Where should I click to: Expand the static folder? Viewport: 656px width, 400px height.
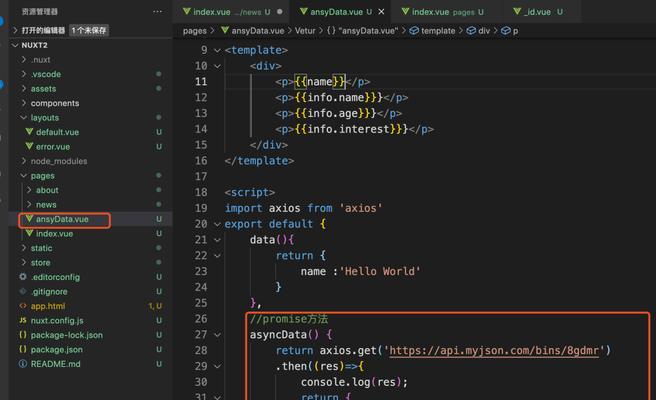(24, 248)
